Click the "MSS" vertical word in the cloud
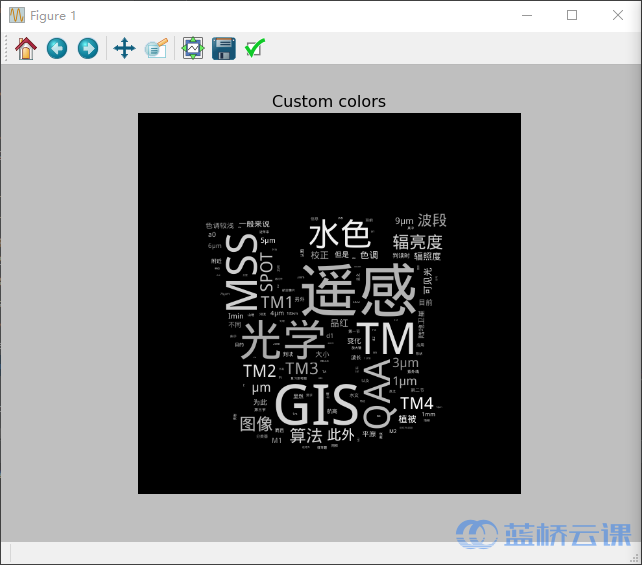This screenshot has height=565, width=642. pyautogui.click(x=242, y=271)
